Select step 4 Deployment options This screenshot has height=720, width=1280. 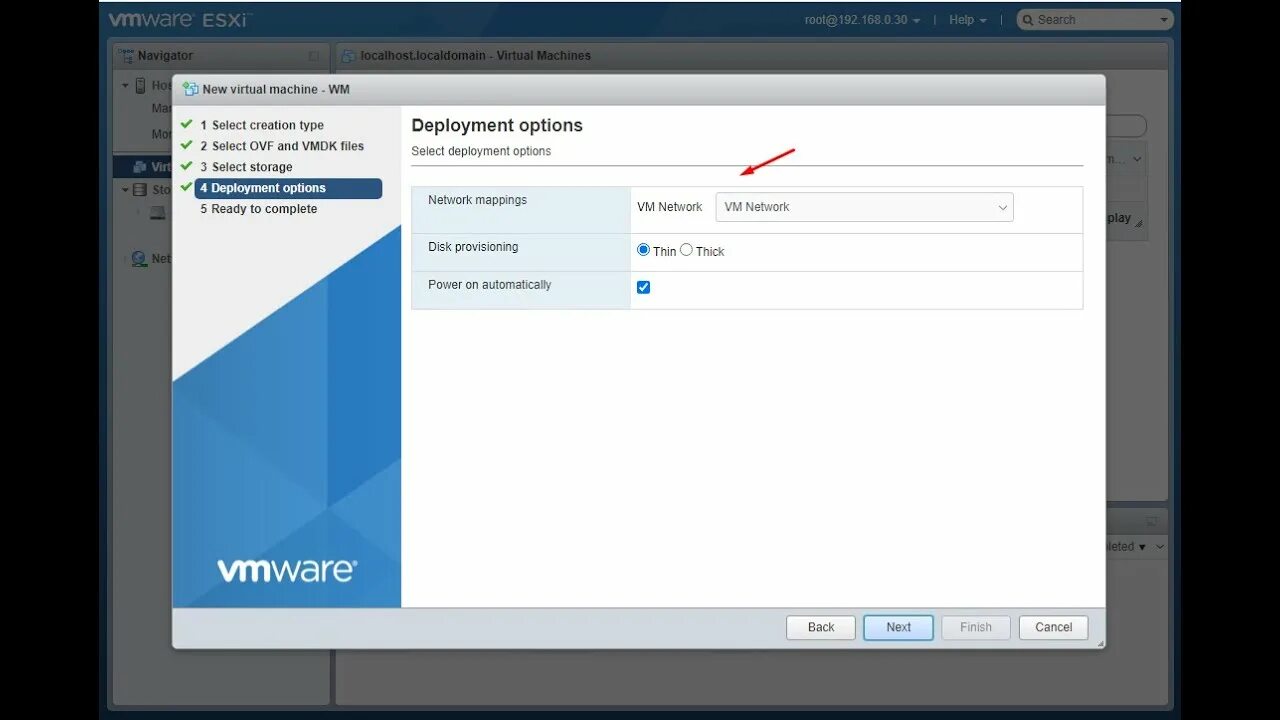288,188
